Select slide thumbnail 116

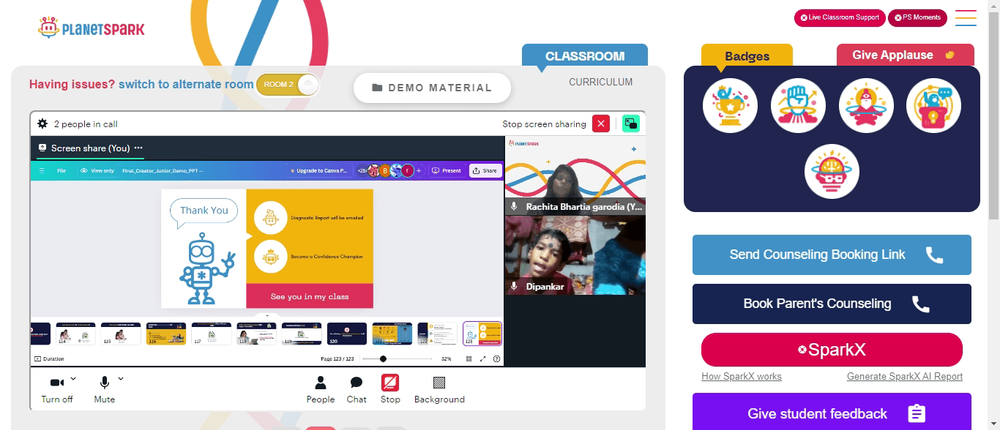click(166, 334)
